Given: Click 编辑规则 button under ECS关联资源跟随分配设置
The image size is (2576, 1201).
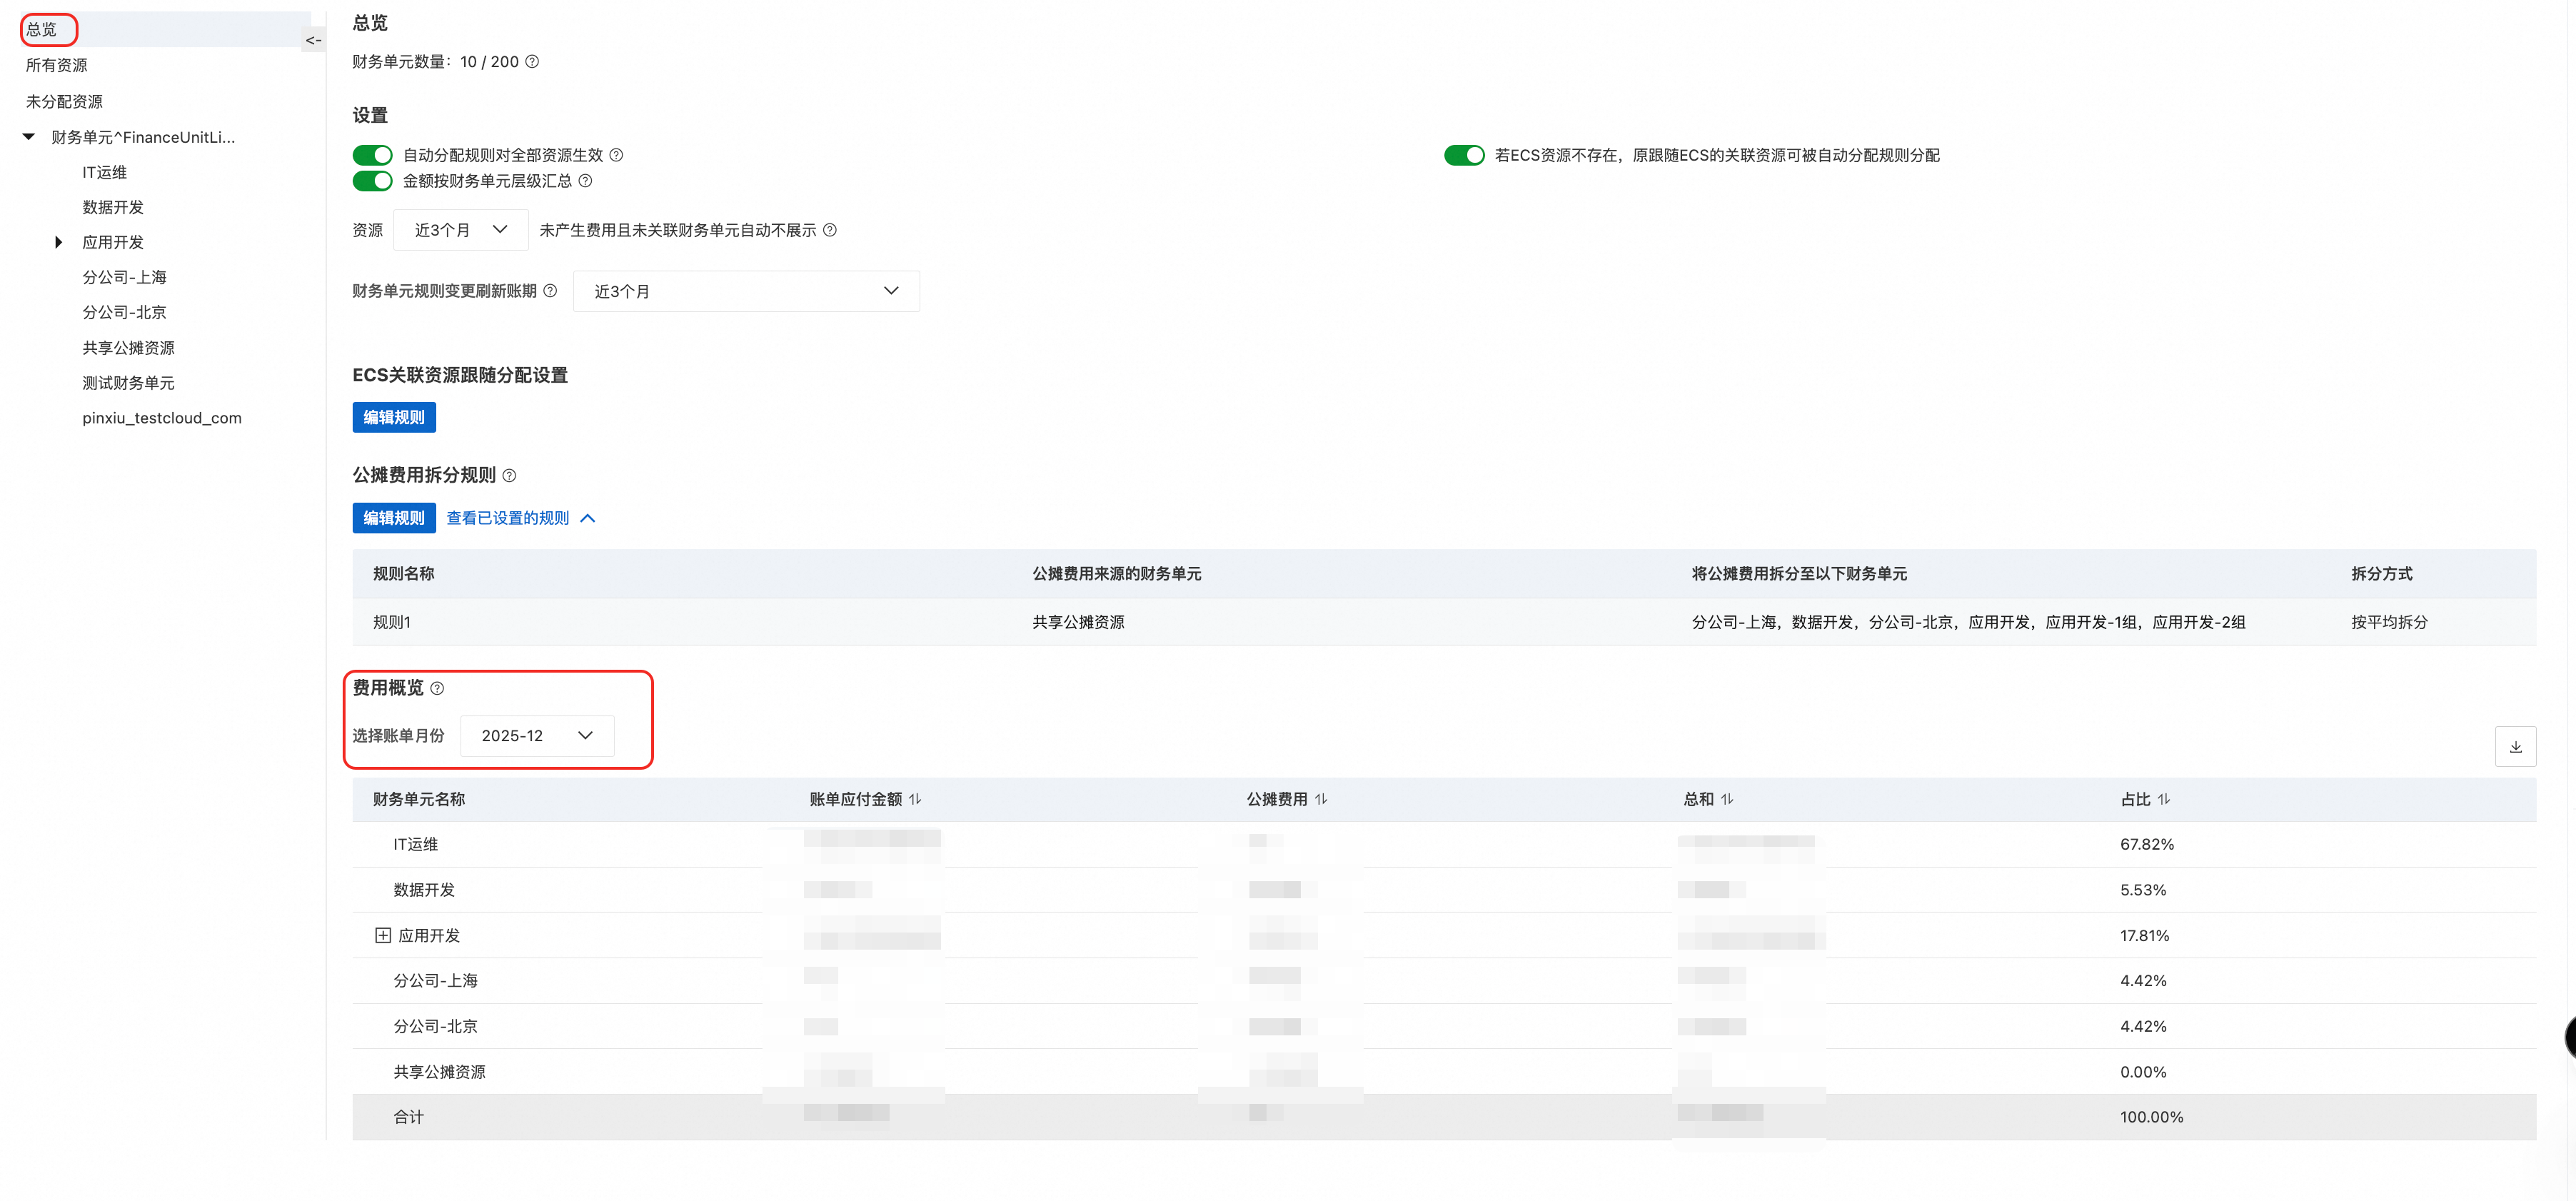Looking at the screenshot, I should click(x=394, y=417).
